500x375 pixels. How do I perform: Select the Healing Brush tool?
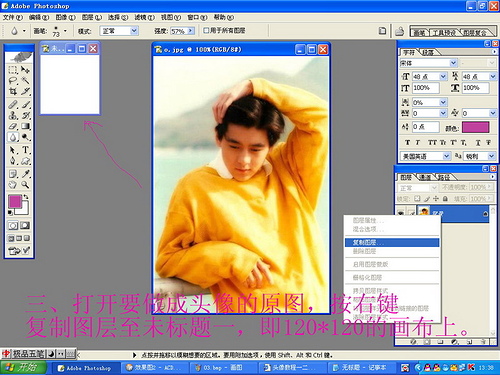click(x=13, y=105)
